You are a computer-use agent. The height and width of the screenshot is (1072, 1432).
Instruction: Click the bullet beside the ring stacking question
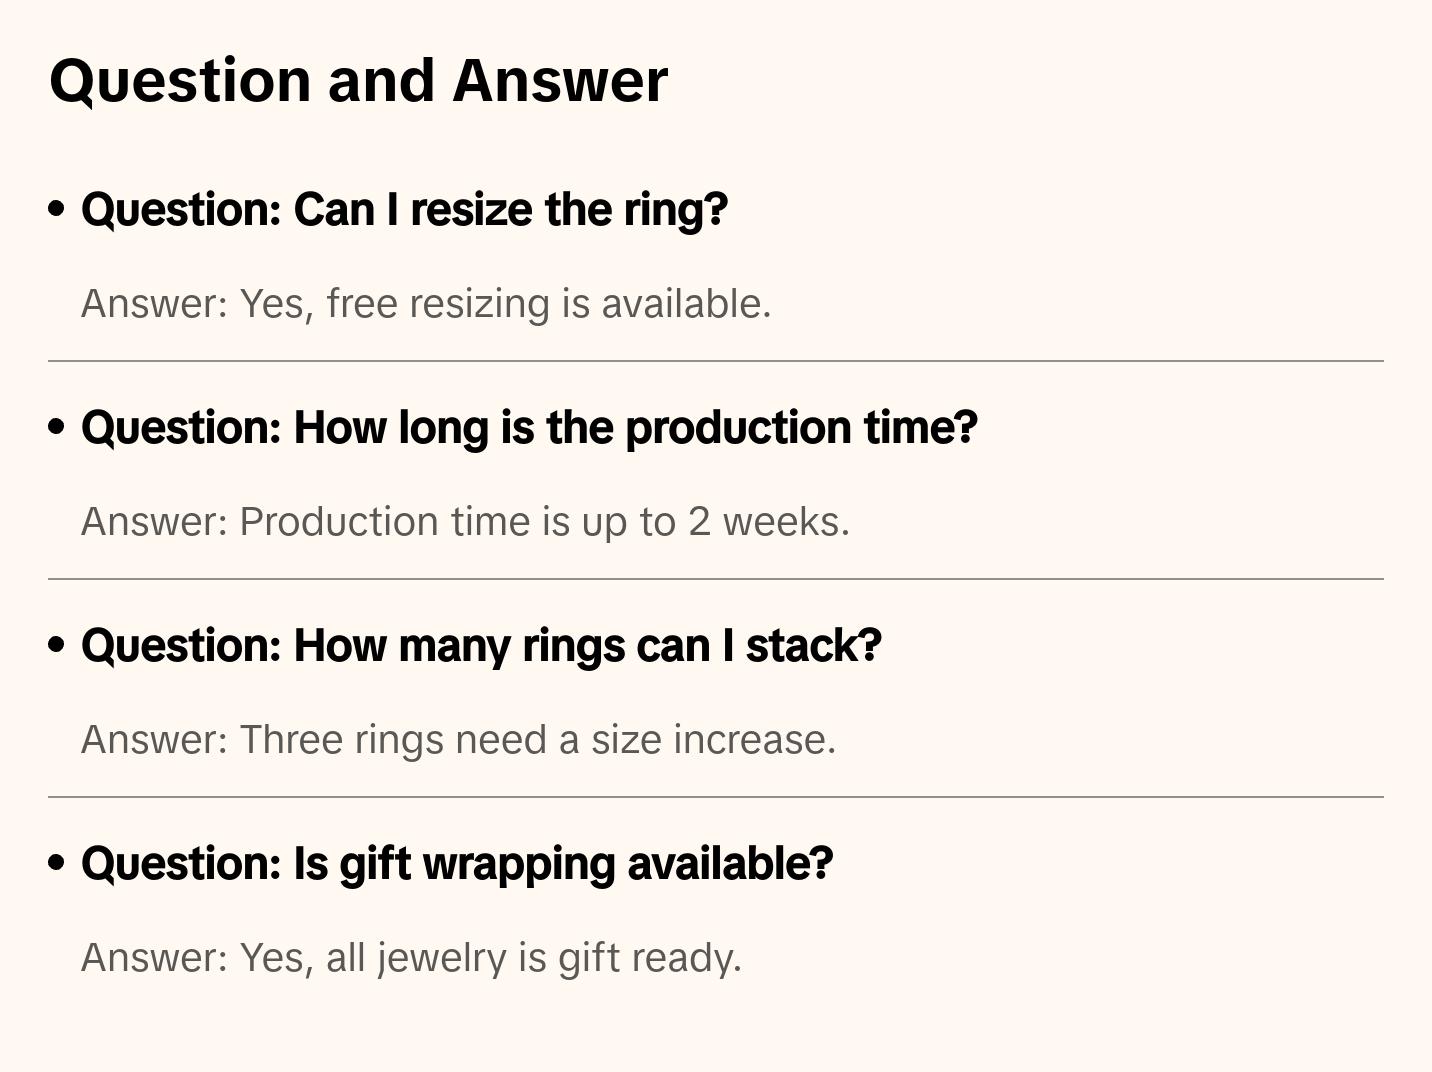tap(57, 645)
